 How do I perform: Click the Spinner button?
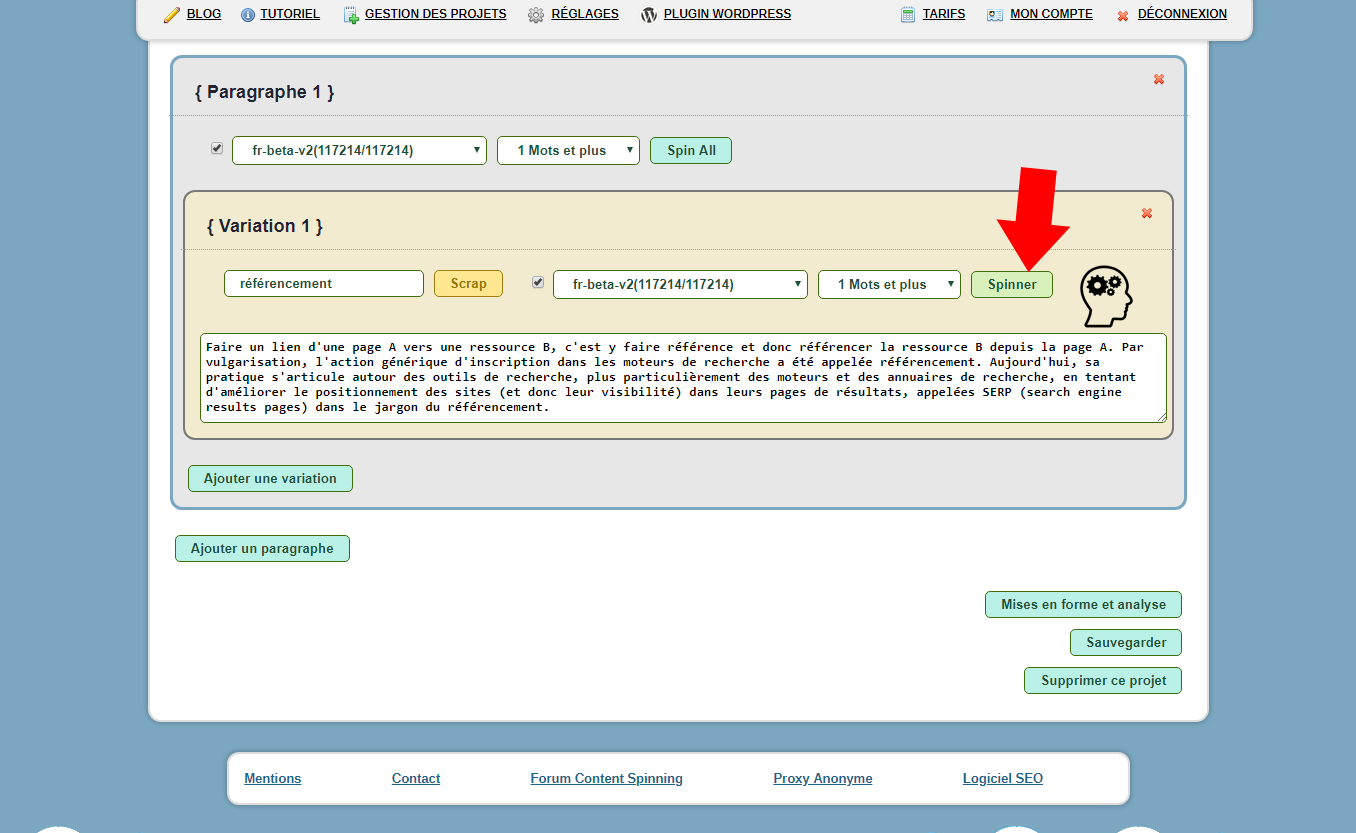1012,284
